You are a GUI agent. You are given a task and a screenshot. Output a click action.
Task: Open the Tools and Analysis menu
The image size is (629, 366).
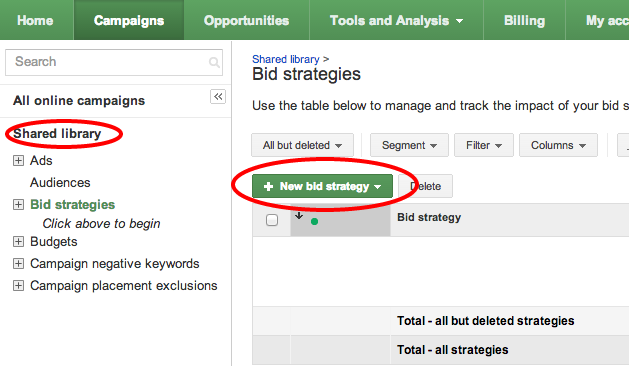click(x=396, y=20)
